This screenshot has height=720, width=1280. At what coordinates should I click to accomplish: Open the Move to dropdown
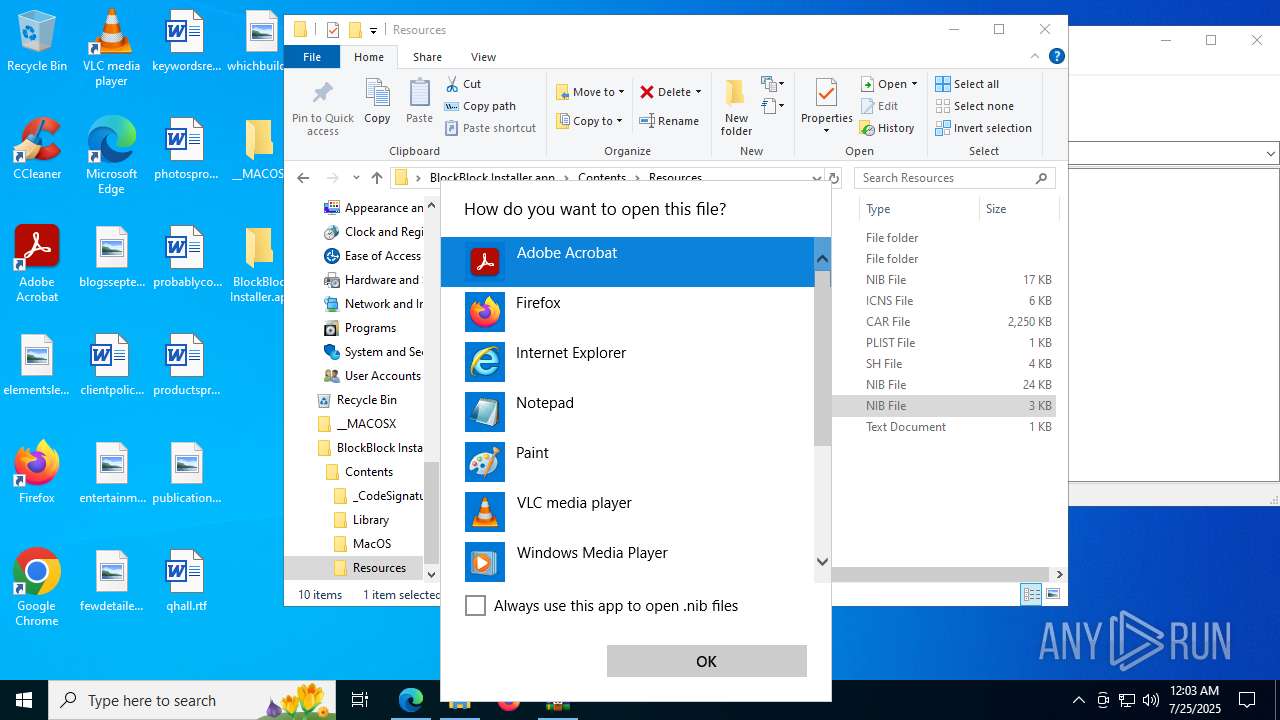590,92
